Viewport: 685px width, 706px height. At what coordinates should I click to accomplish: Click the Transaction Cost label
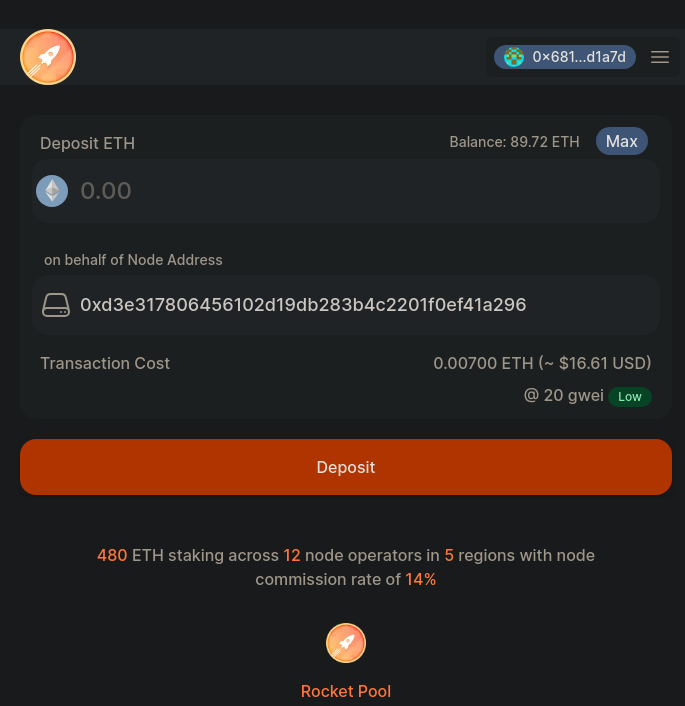(x=105, y=363)
